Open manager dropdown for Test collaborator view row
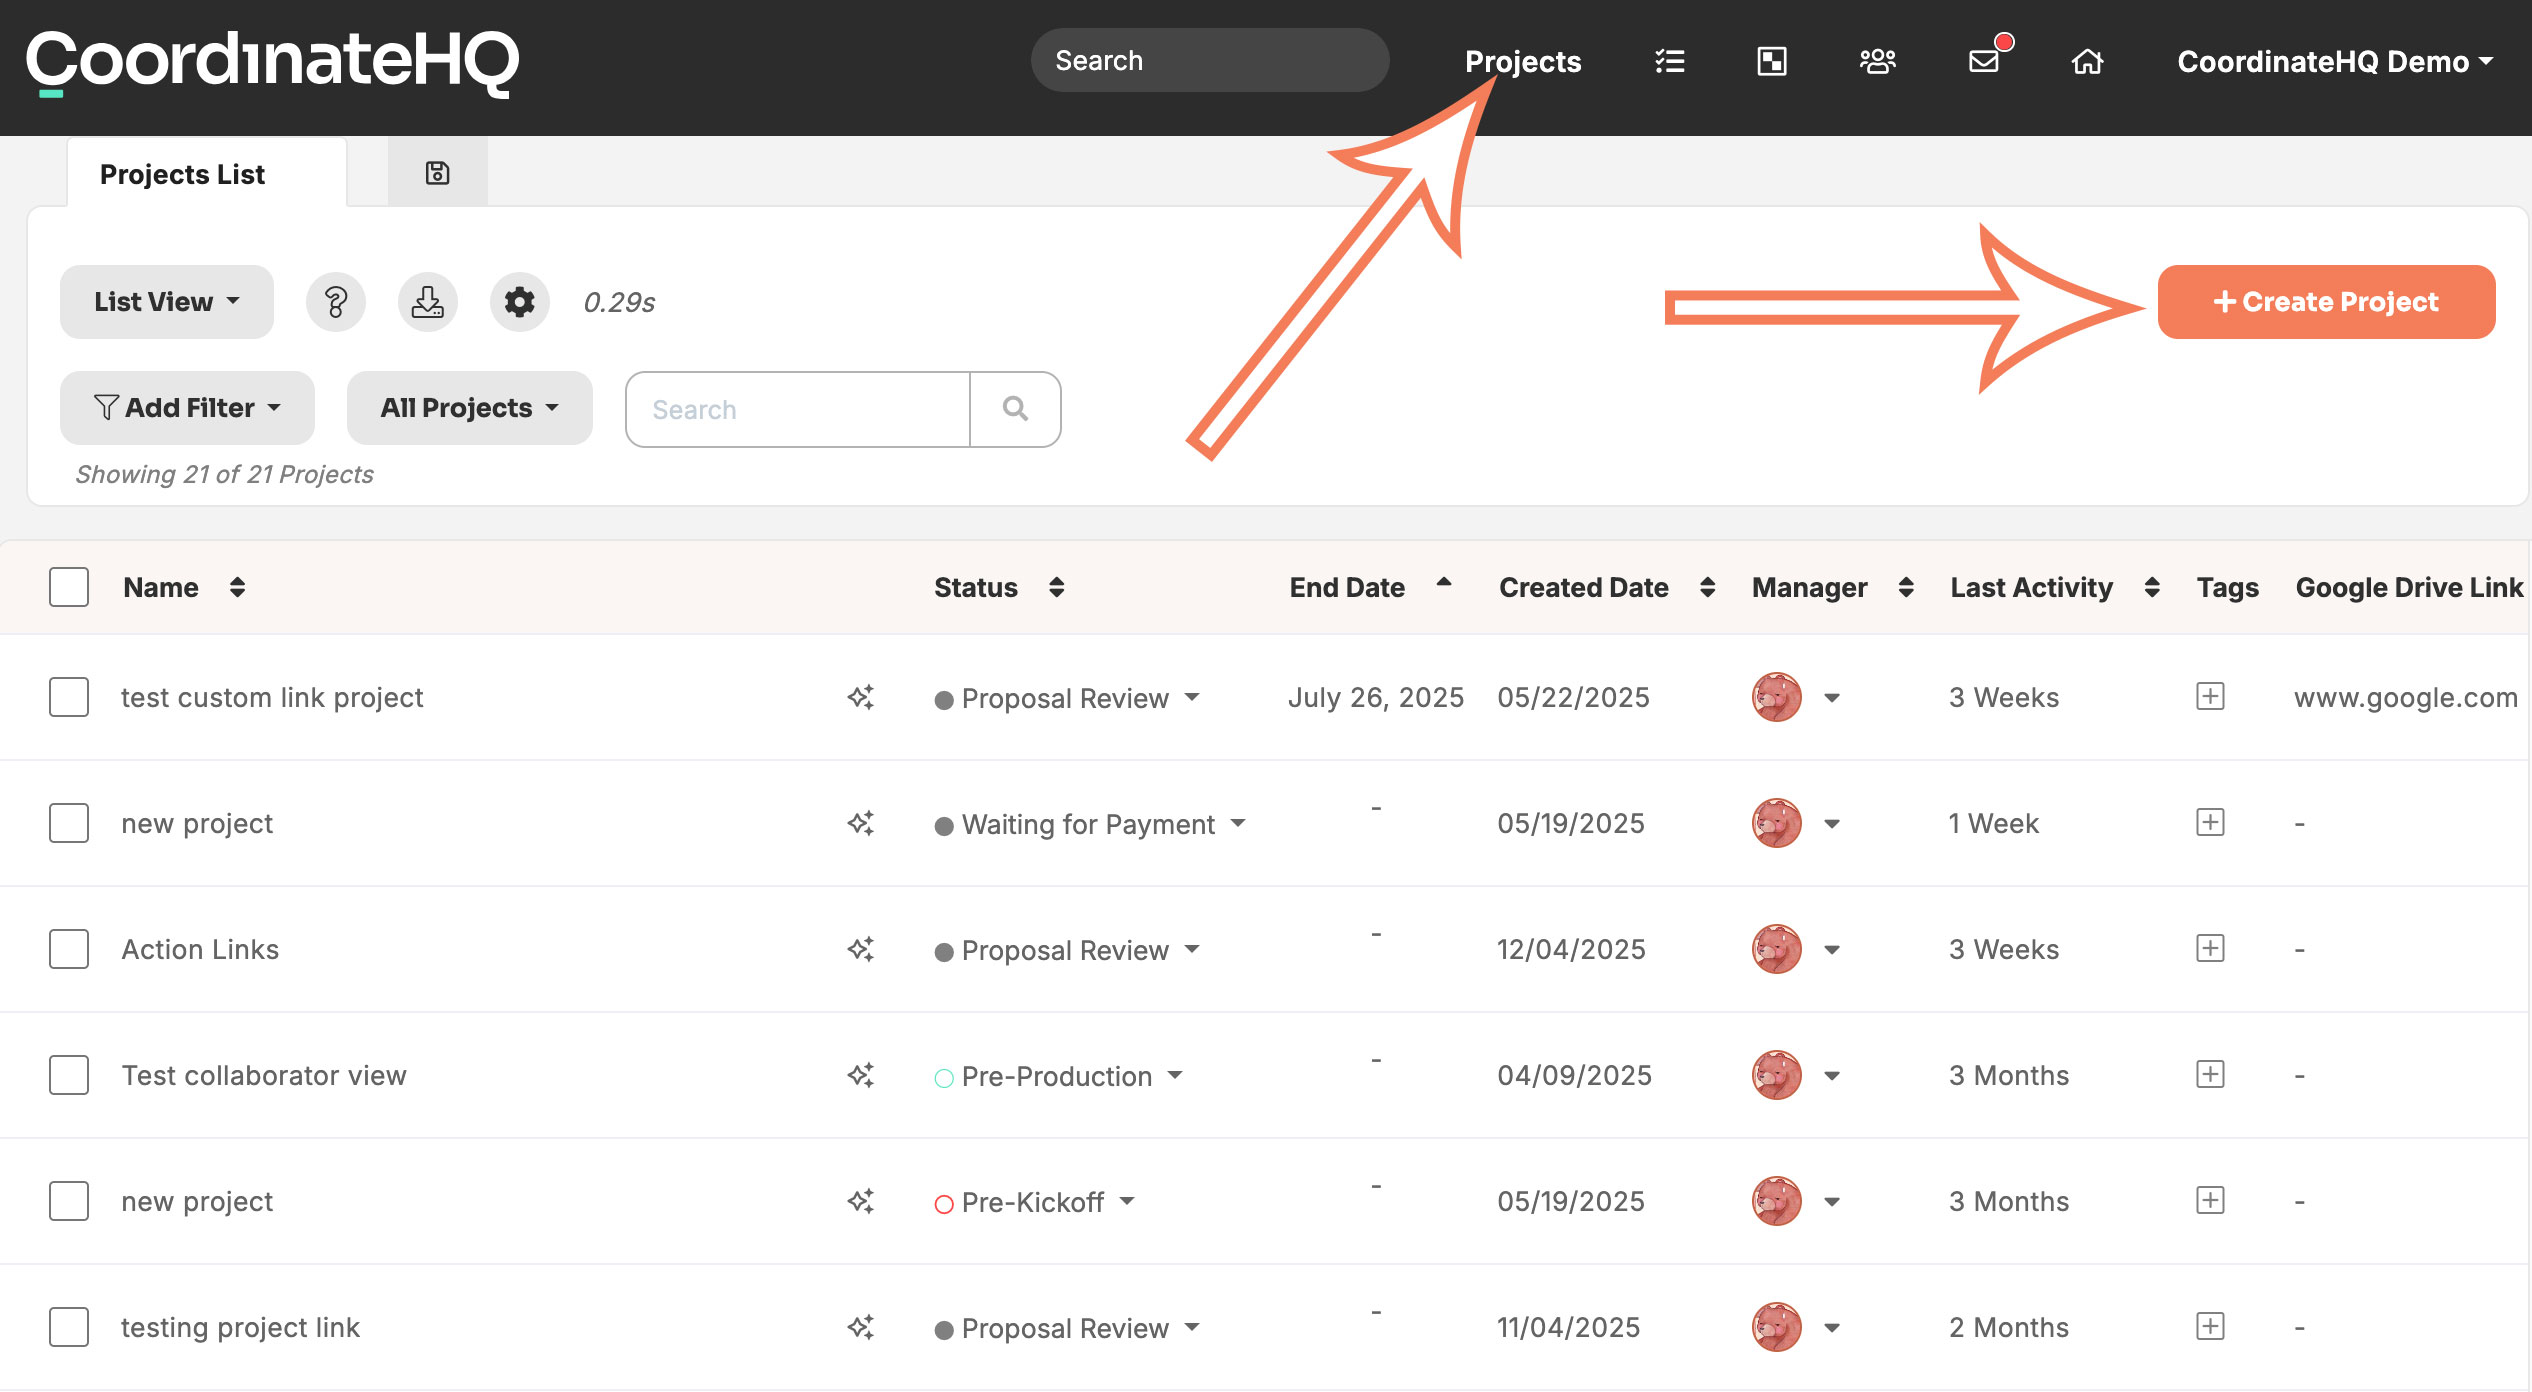 pos(1832,1076)
